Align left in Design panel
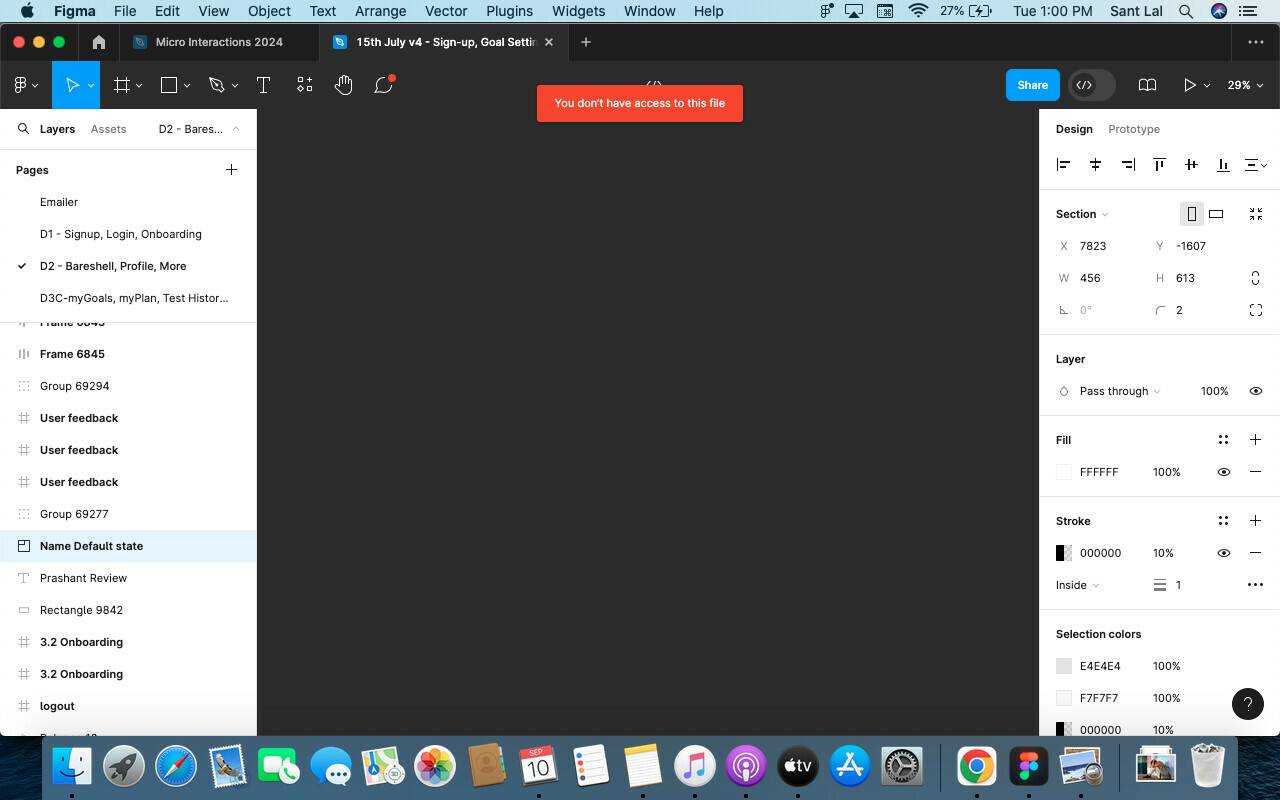The height and width of the screenshot is (800, 1280). (x=1063, y=165)
